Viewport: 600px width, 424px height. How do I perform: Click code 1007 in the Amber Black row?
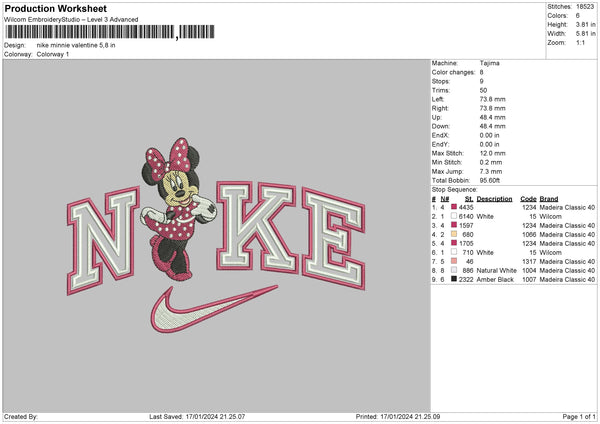coord(529,279)
